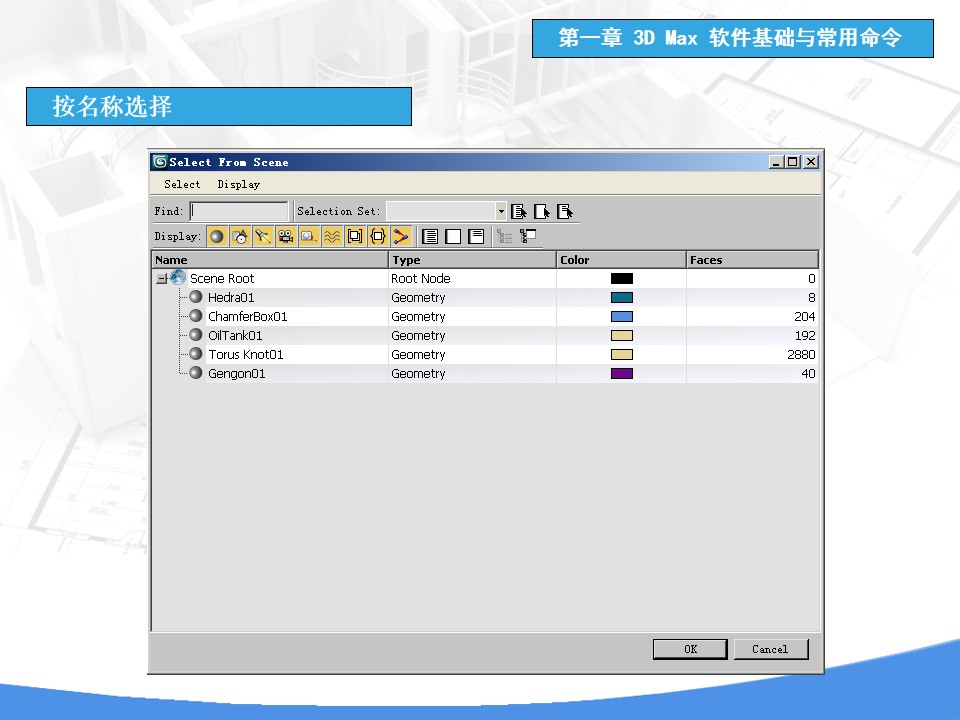Select the Scene Root item
The width and height of the screenshot is (960, 720).
click(222, 279)
